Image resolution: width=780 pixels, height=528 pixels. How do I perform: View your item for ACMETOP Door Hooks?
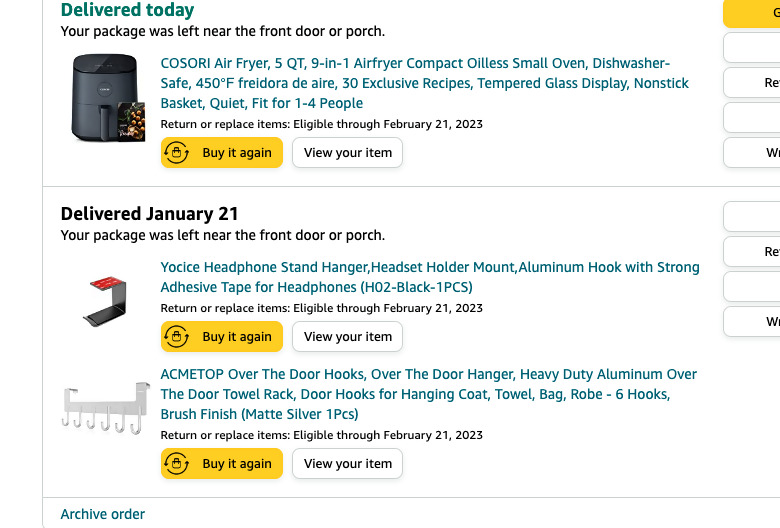[347, 463]
